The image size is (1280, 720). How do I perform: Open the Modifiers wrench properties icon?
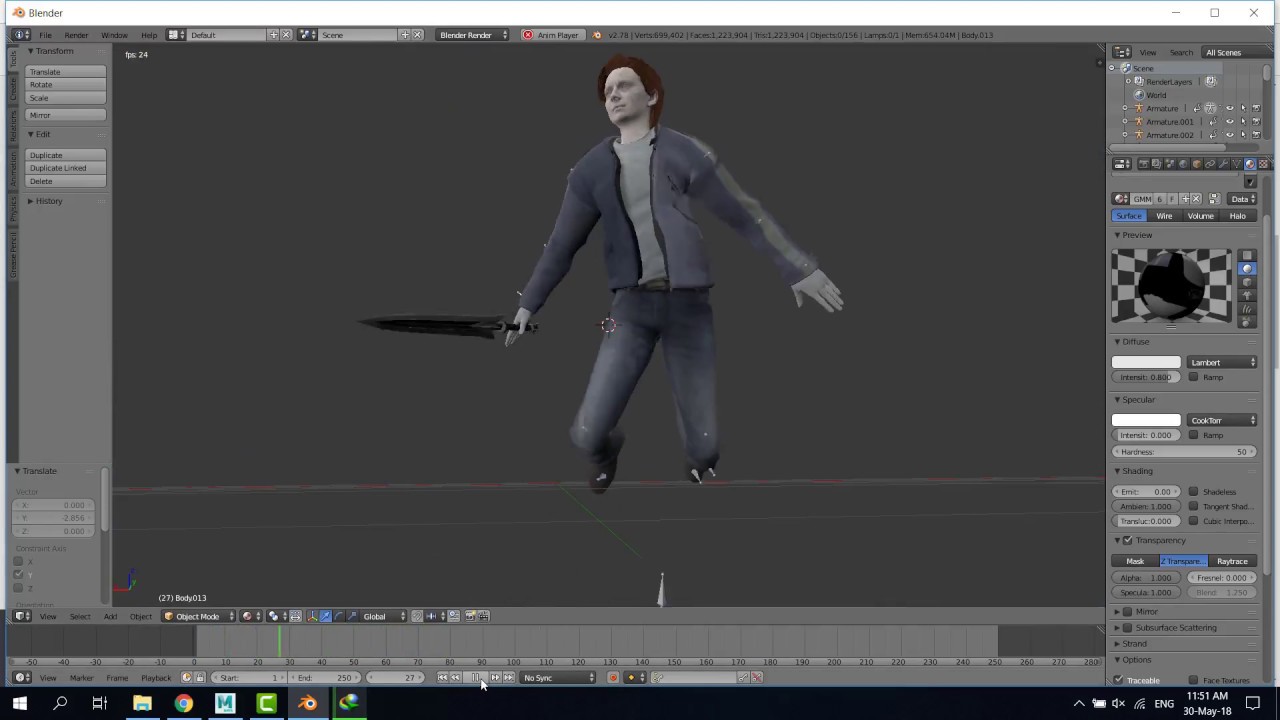1223,164
